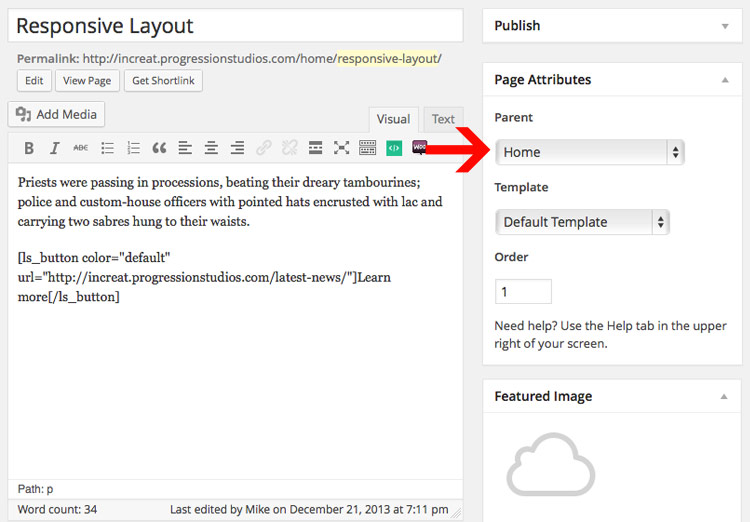
Task: Open the green shortcode generator icon
Action: 394,148
